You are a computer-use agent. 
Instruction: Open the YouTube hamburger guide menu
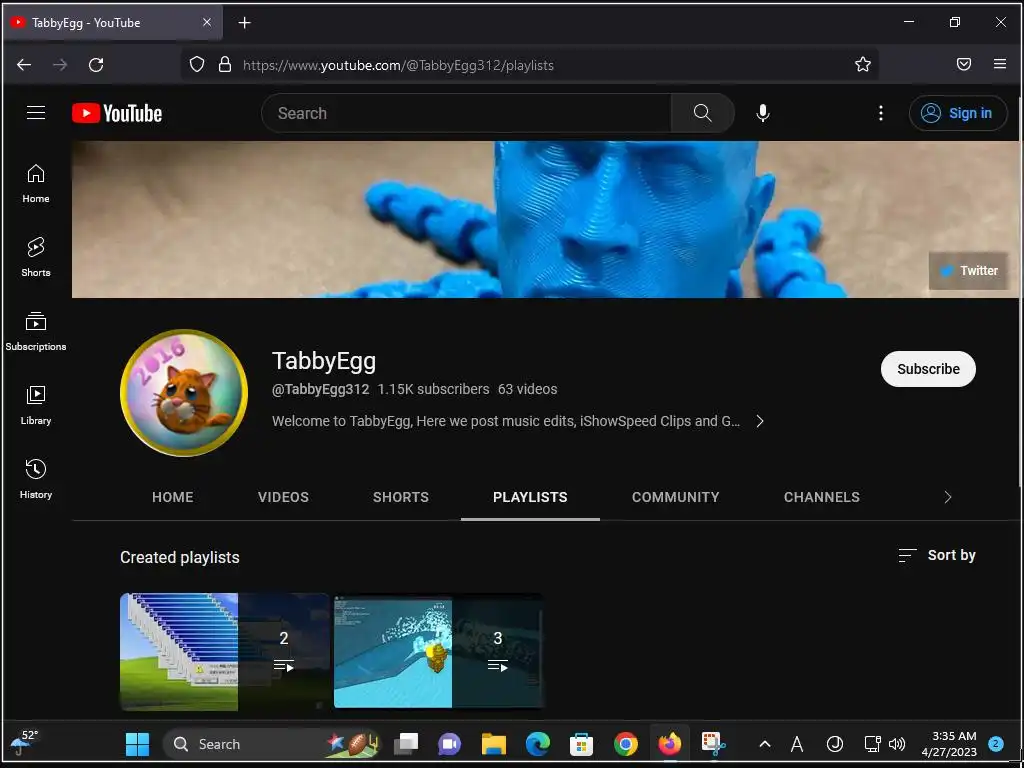tap(36, 113)
